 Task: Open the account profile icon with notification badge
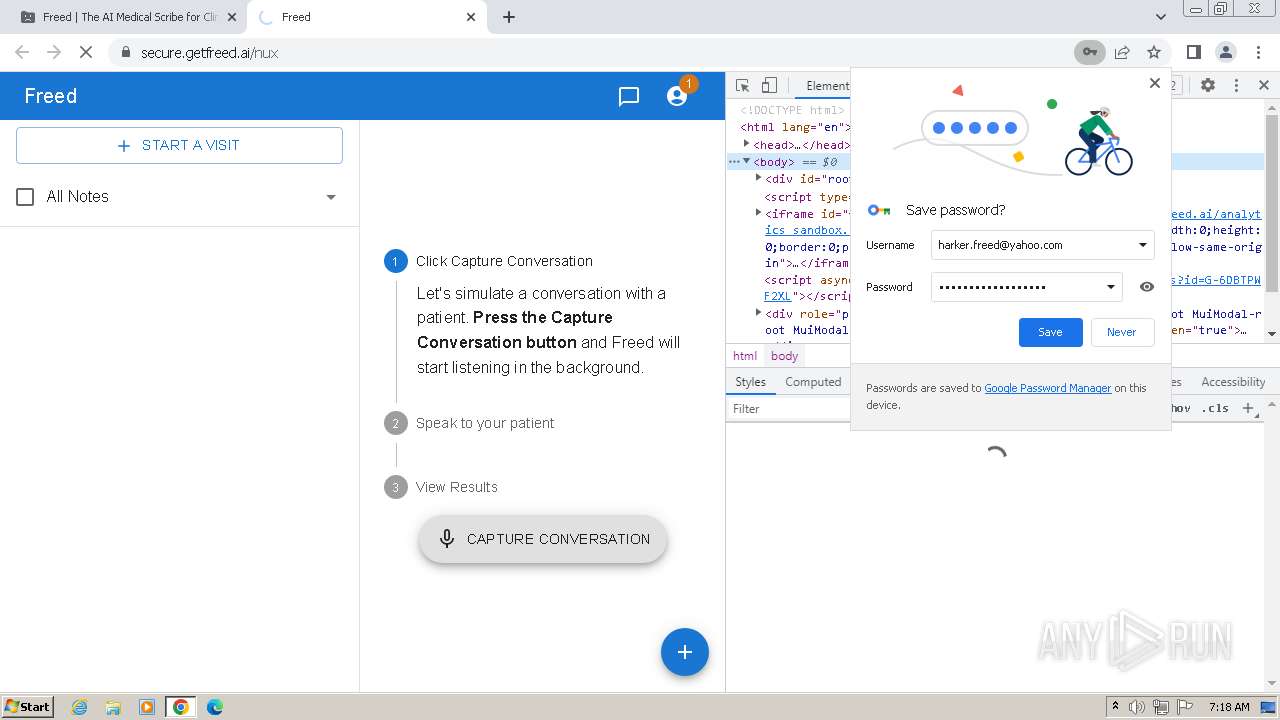678,96
